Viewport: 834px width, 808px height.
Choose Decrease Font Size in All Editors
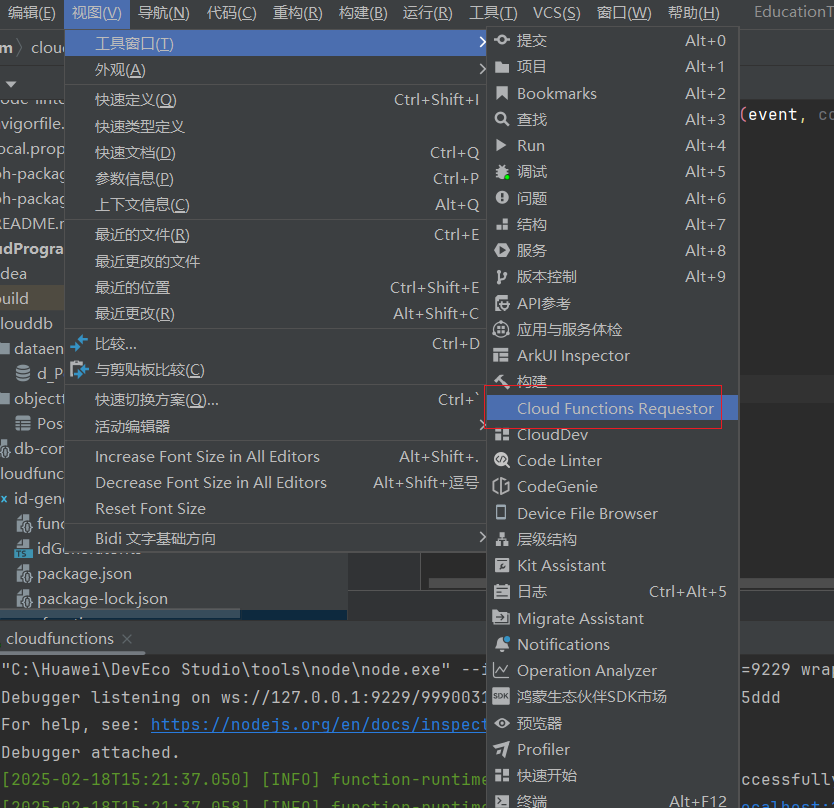pyautogui.click(x=275, y=482)
